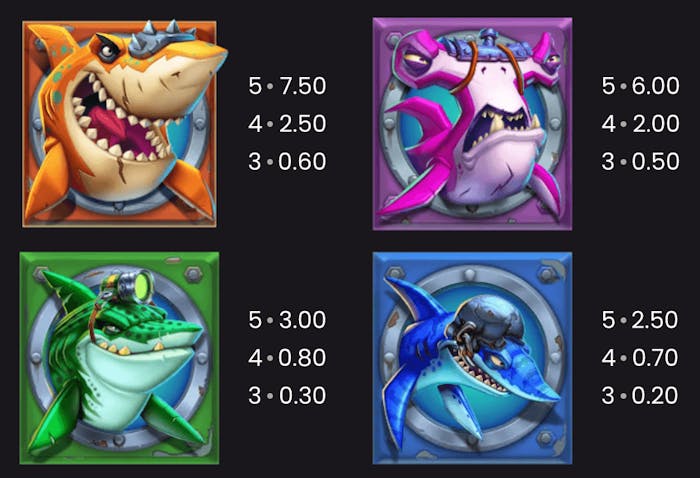
Task: Click the 5 • 3.00 payout value
Action: click(x=287, y=320)
